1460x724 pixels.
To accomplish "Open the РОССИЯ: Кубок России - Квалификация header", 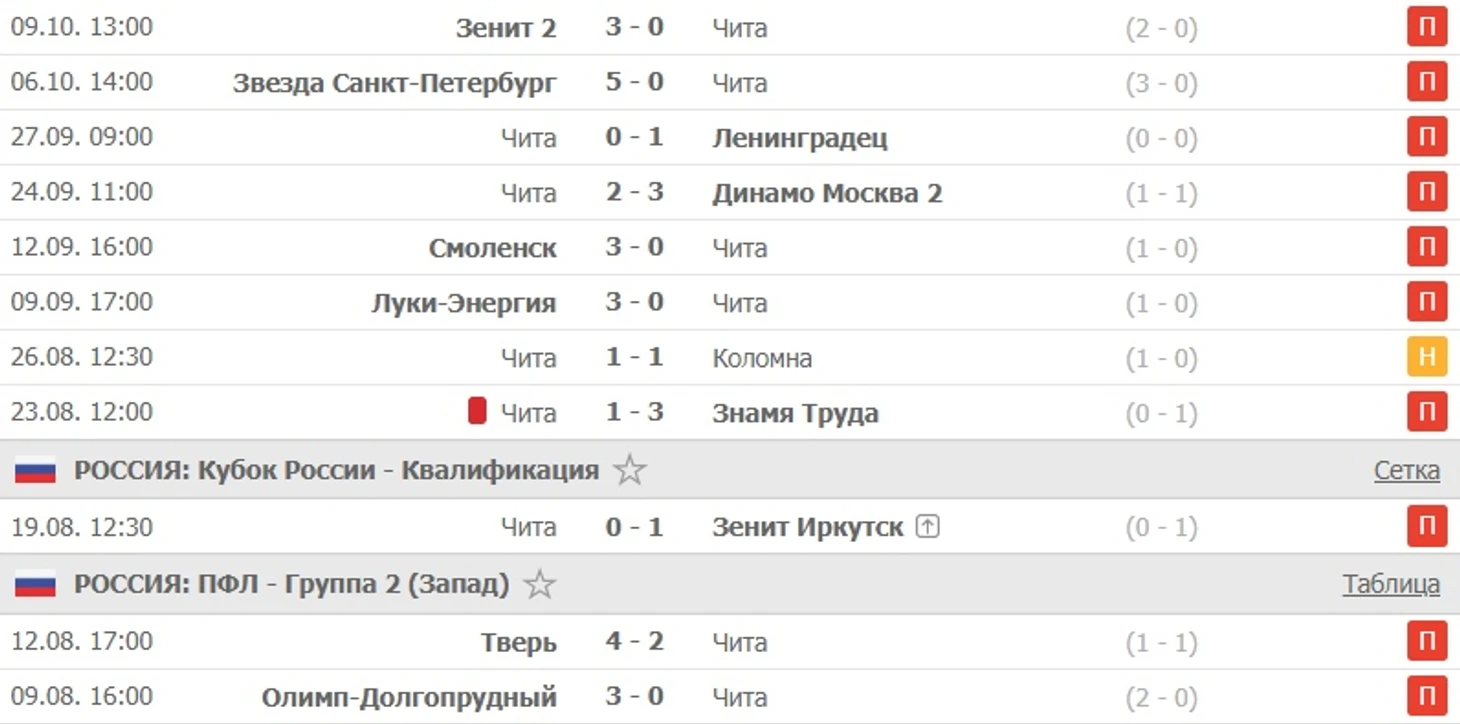I will (x=336, y=470).
